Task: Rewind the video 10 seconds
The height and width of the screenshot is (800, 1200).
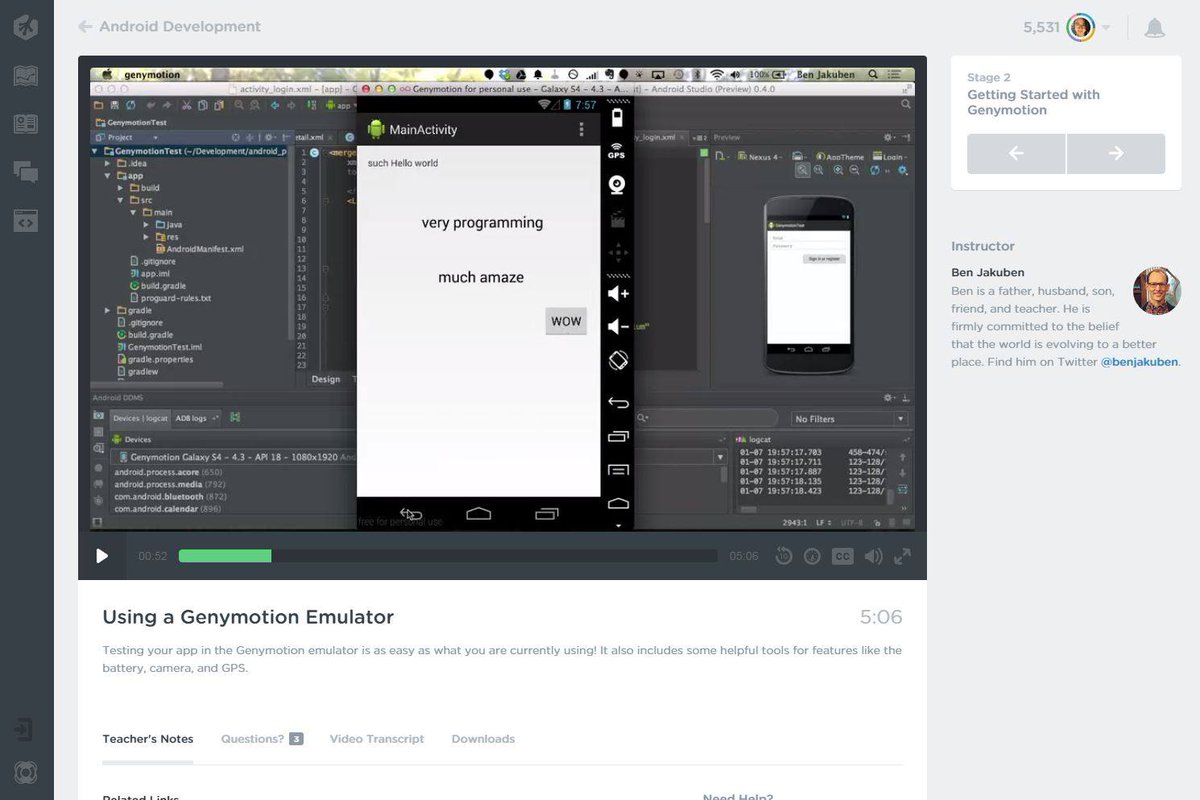Action: 784,556
